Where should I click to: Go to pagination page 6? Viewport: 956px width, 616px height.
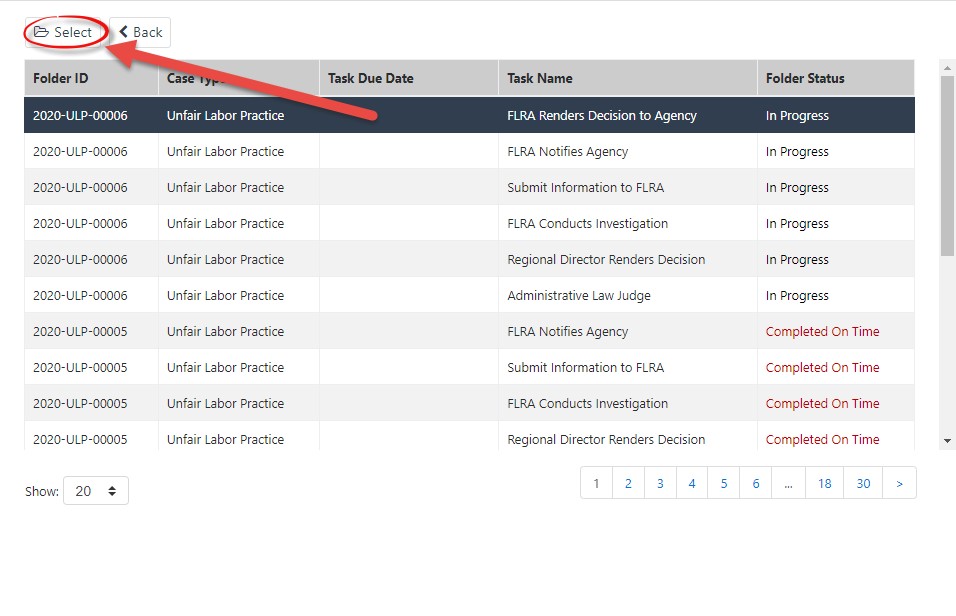pos(755,483)
